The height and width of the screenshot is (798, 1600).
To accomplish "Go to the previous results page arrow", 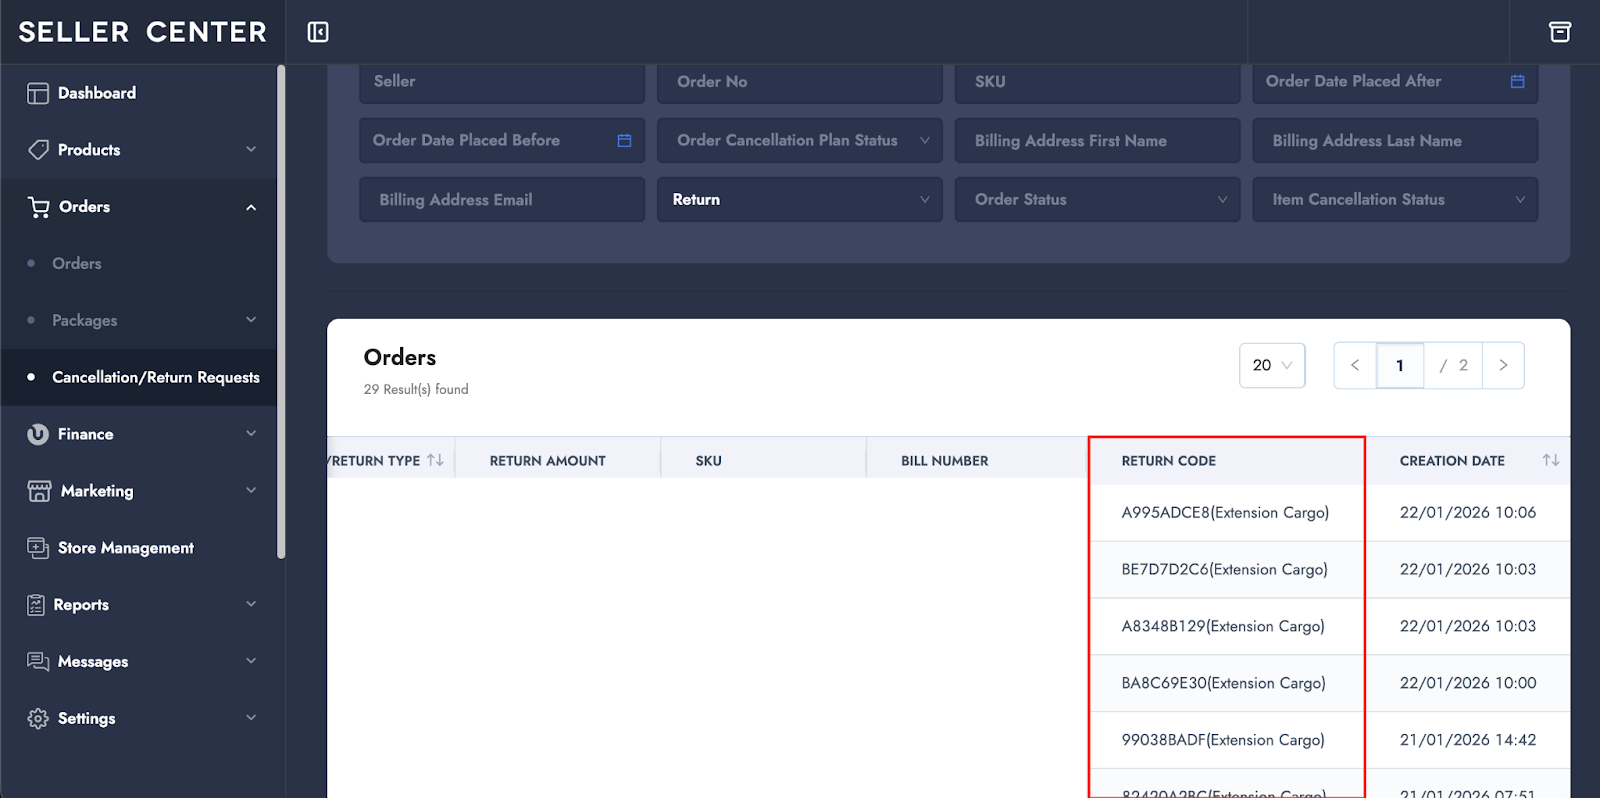I will [x=1355, y=365].
